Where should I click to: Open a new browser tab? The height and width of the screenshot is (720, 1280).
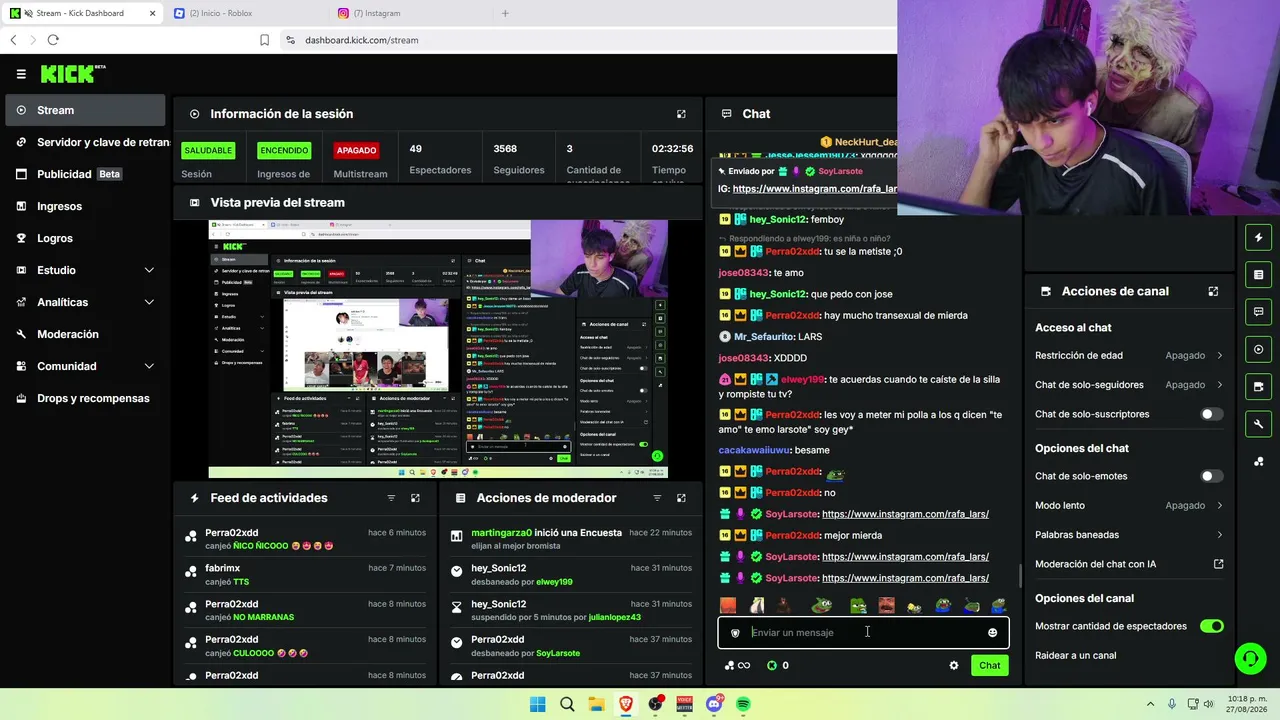[x=505, y=13]
